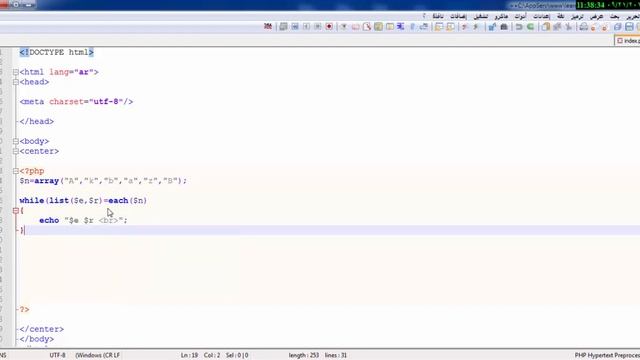Collapse the <body> fold block

coord(16,141)
